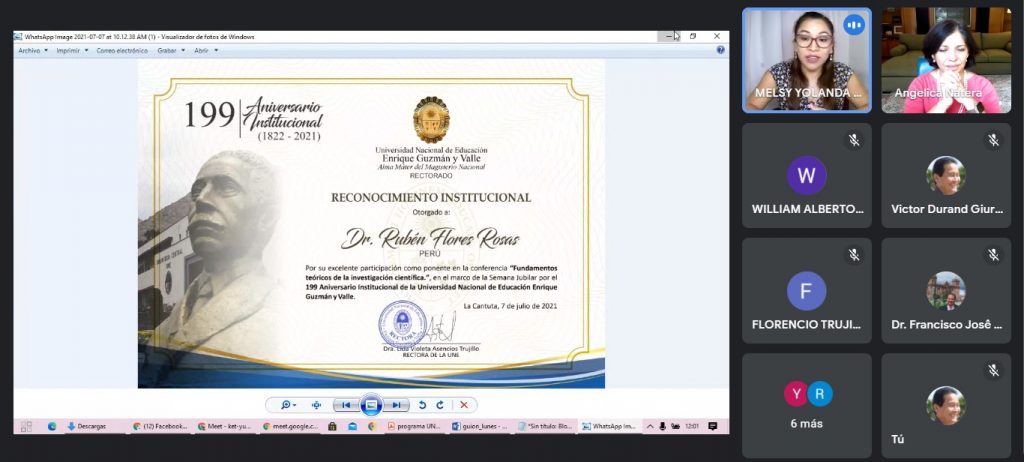Minimize the photo viewer window
Screen dimensions: 1024x462
668,37
